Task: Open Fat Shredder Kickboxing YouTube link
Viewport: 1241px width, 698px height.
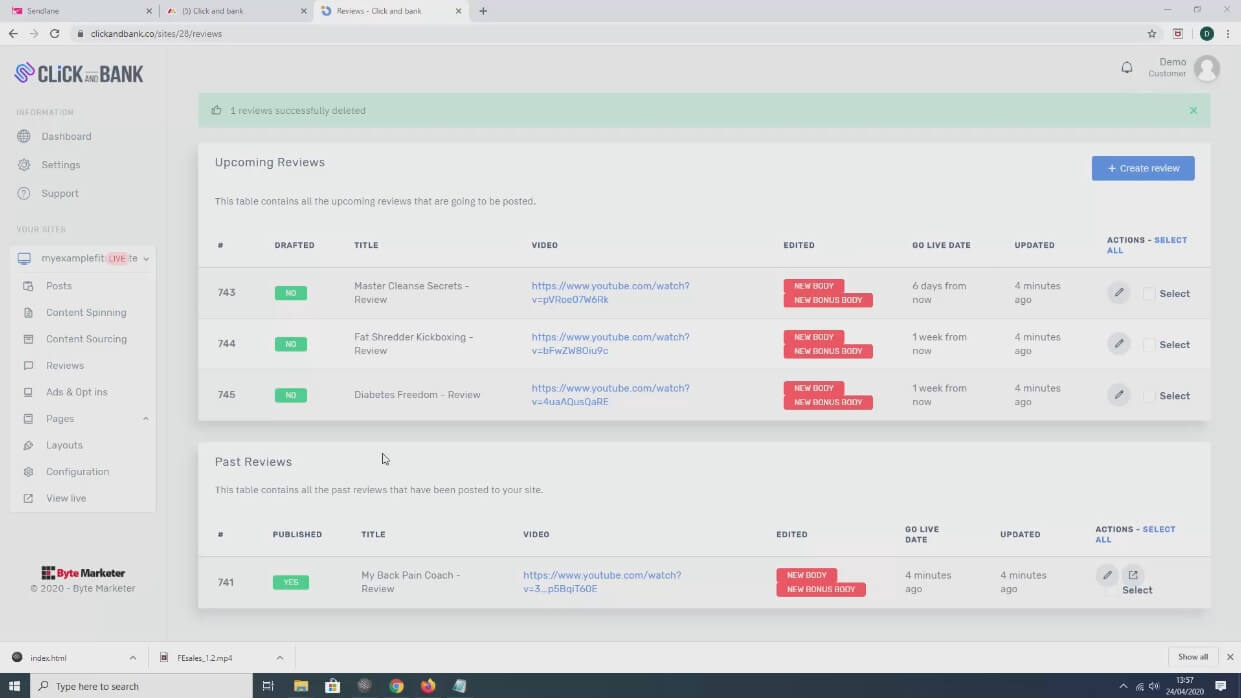Action: pyautogui.click(x=610, y=344)
